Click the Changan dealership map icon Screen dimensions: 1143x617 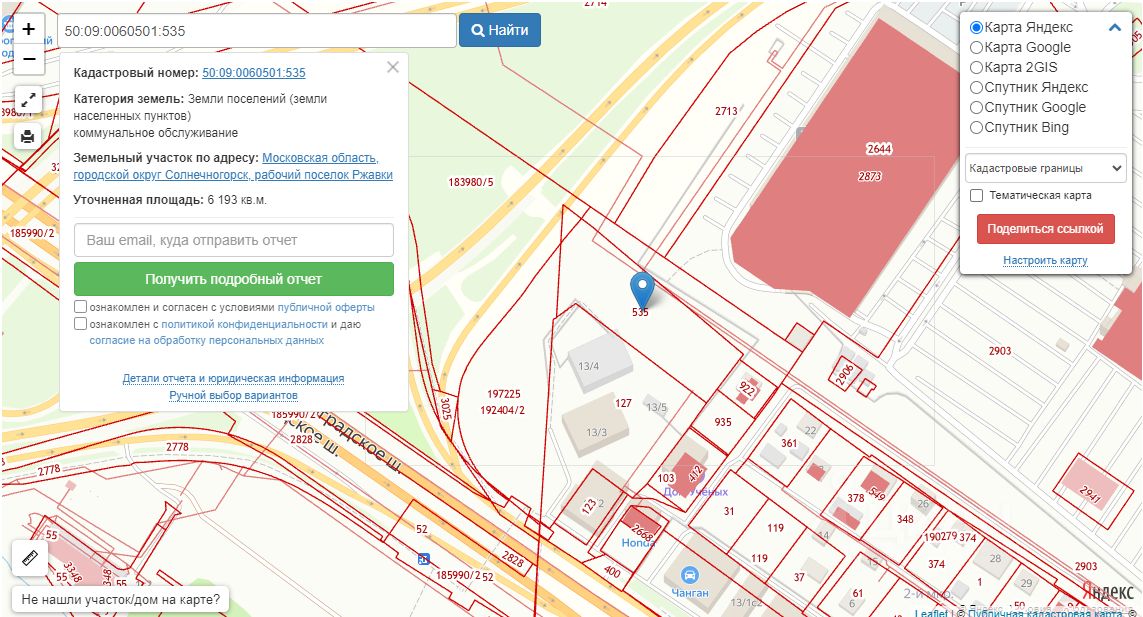pos(690,575)
